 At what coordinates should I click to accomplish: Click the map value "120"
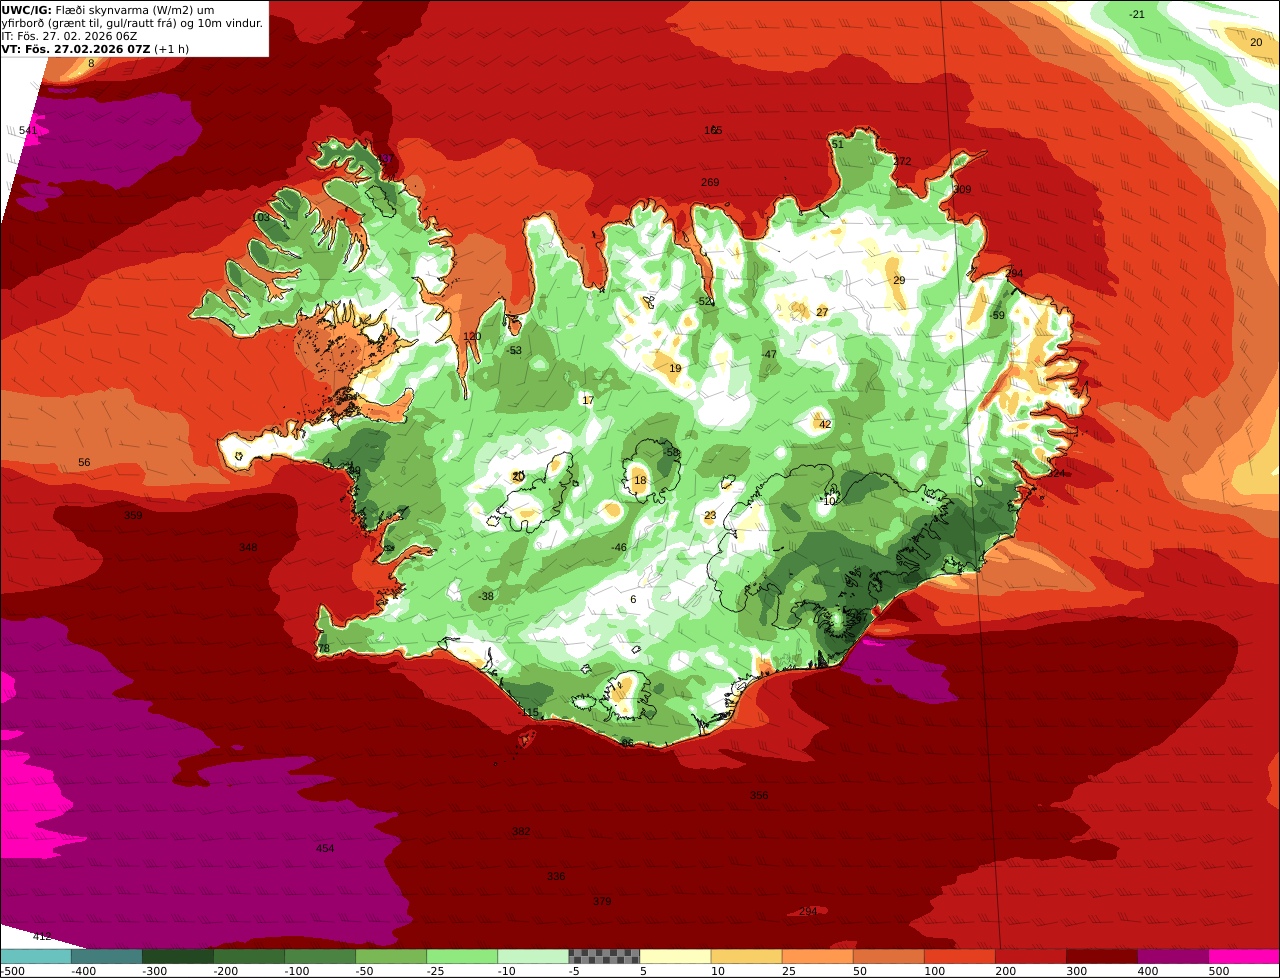click(472, 336)
